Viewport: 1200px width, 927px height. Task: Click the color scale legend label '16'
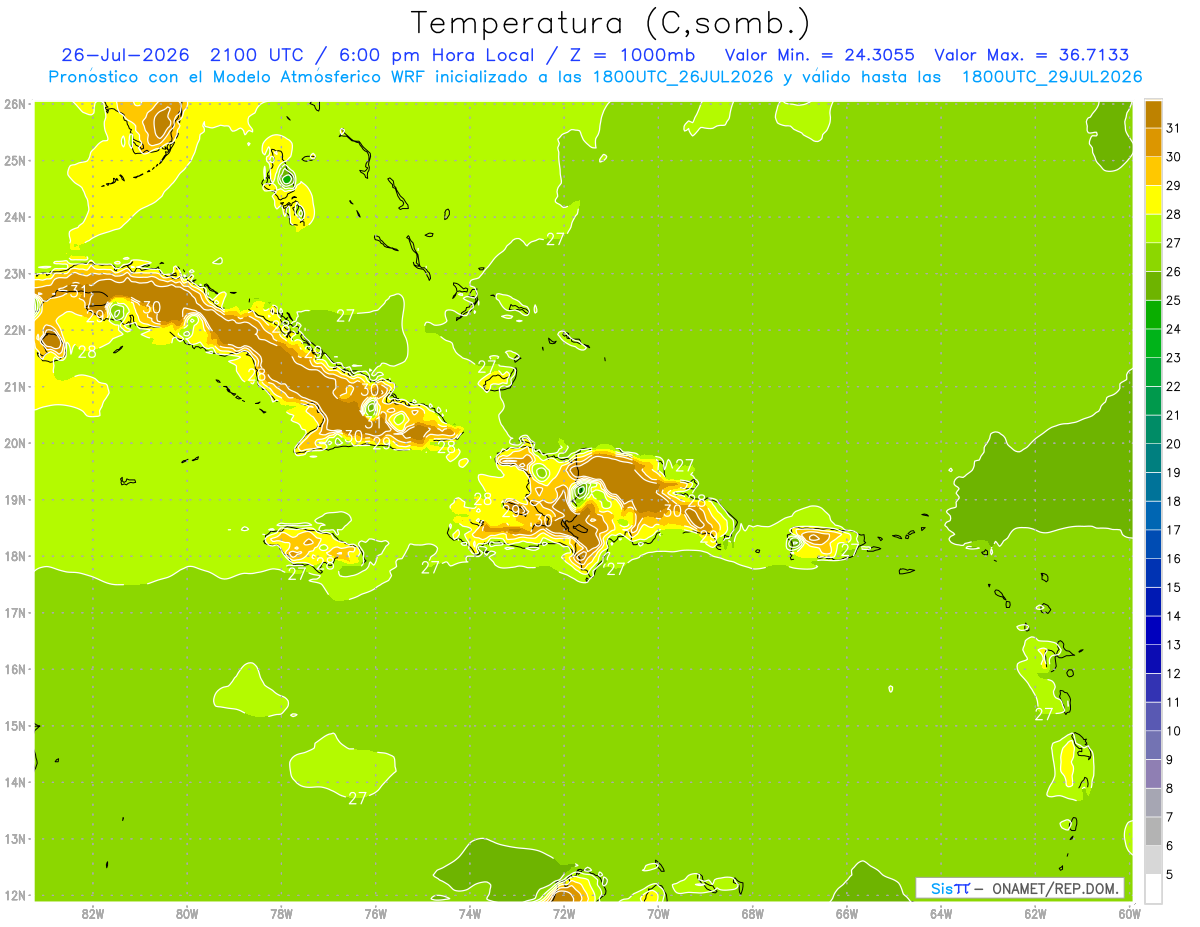pyautogui.click(x=1174, y=559)
